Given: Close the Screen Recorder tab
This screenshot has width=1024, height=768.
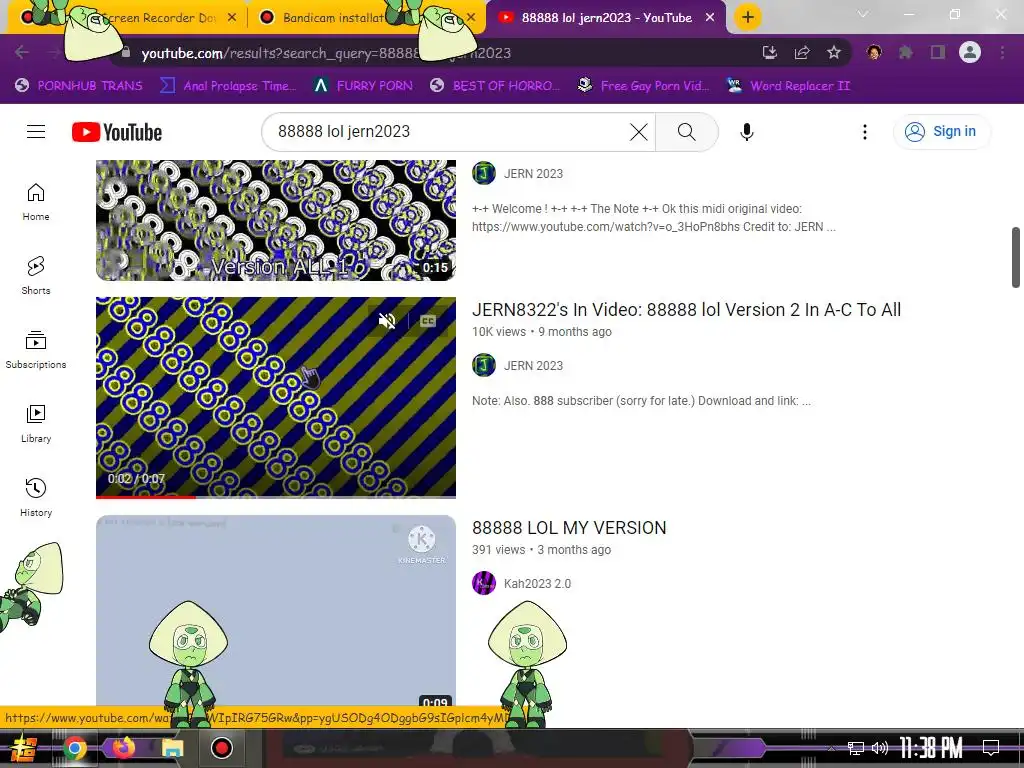Looking at the screenshot, I should [x=232, y=18].
